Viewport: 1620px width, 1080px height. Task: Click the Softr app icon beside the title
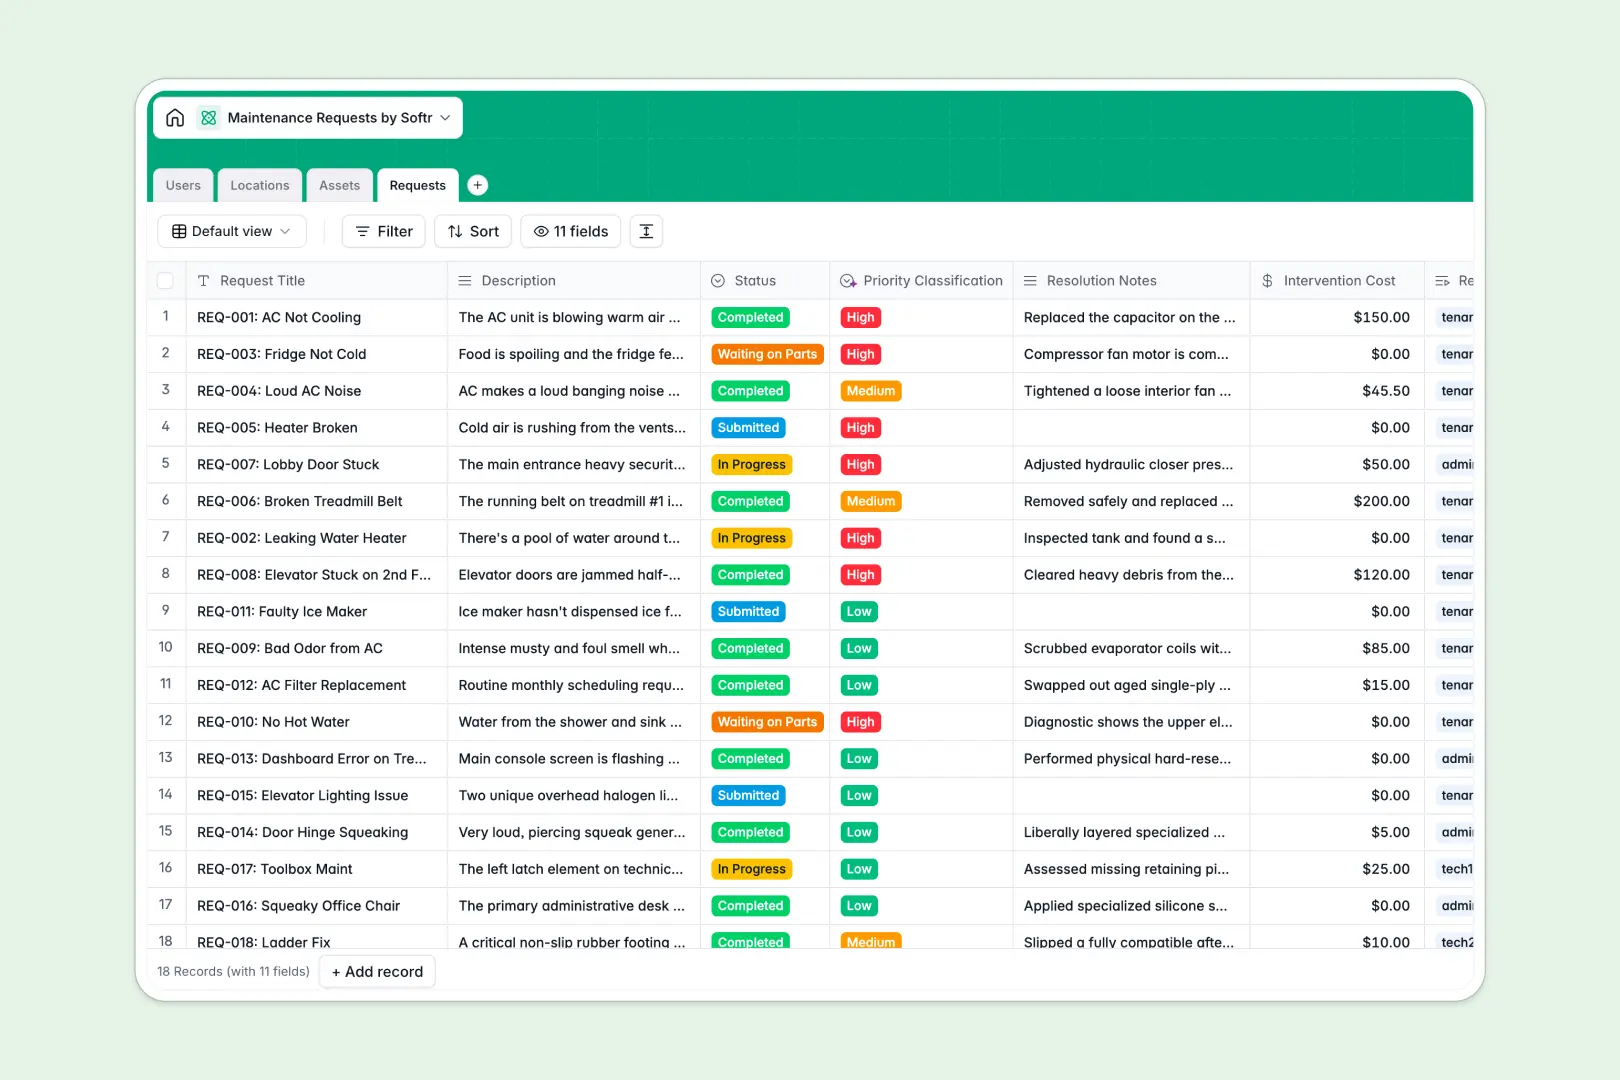click(x=208, y=117)
